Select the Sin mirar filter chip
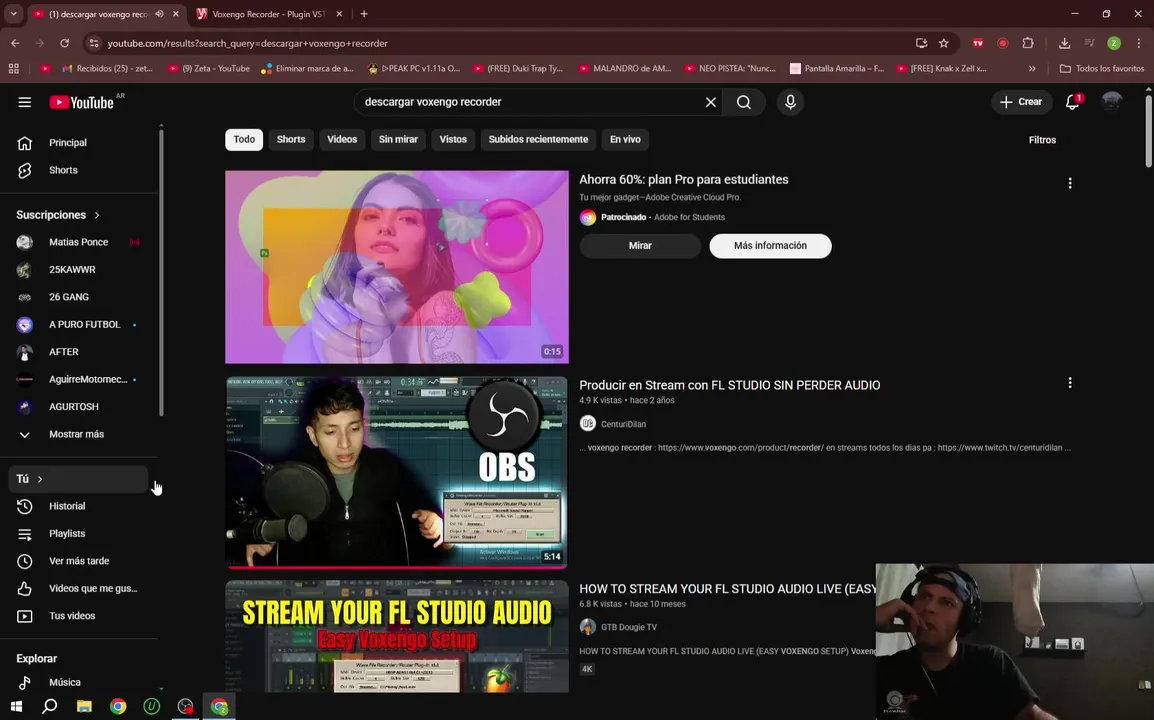The image size is (1154, 720). [398, 139]
